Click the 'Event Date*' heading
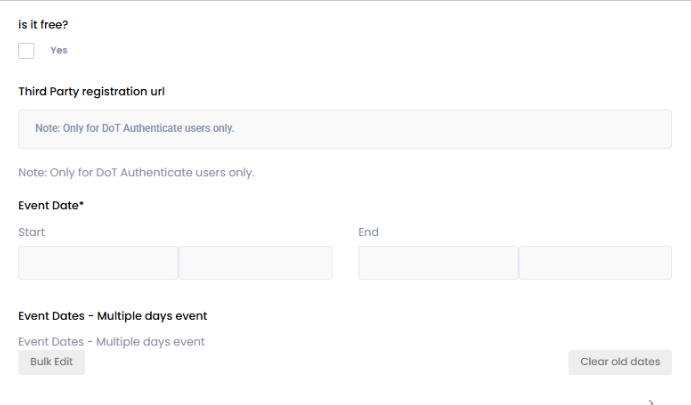 click(51, 205)
